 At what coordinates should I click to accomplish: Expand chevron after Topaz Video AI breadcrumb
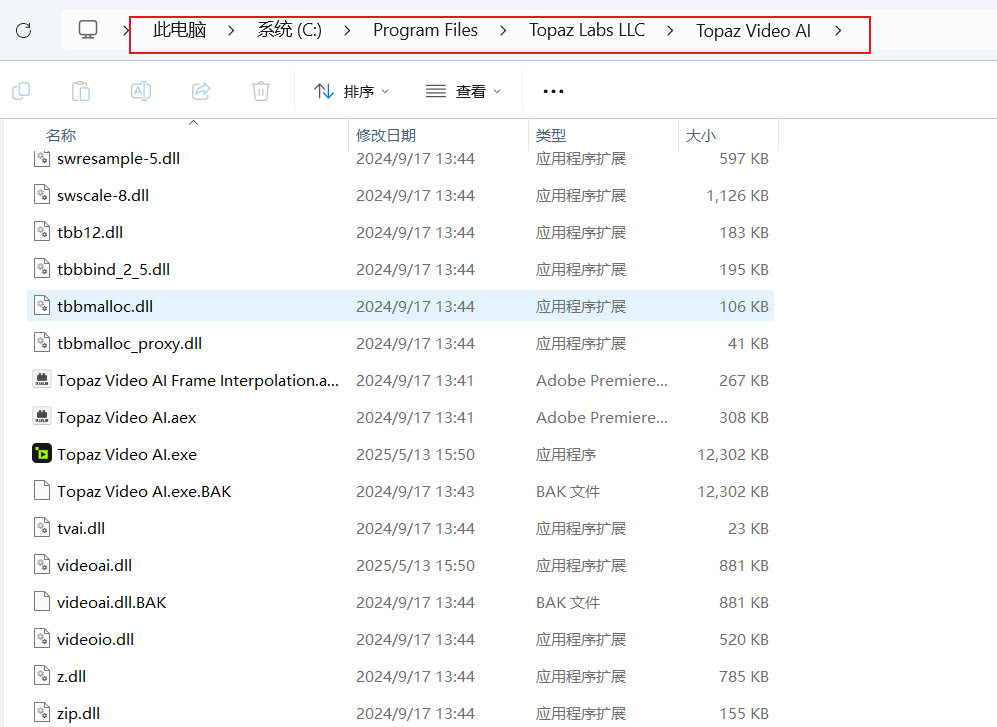838,31
